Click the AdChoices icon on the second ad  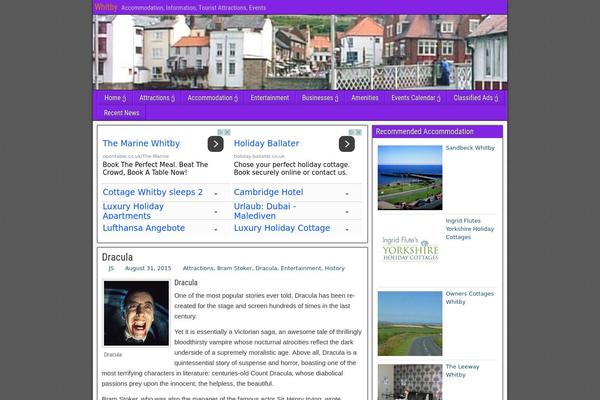(x=352, y=132)
